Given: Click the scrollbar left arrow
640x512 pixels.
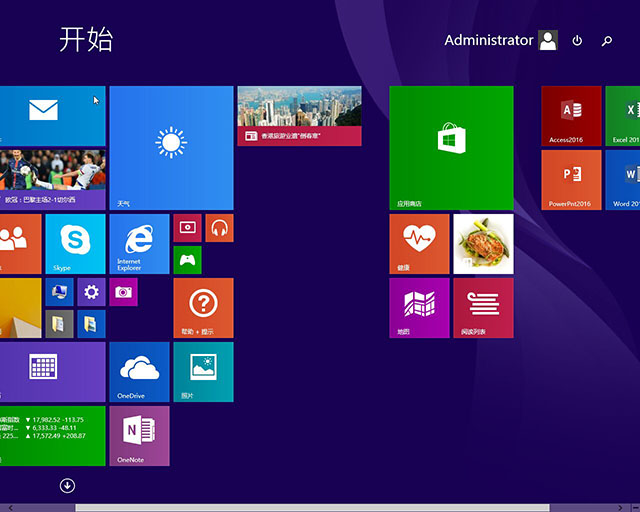Looking at the screenshot, I should coord(11,508).
